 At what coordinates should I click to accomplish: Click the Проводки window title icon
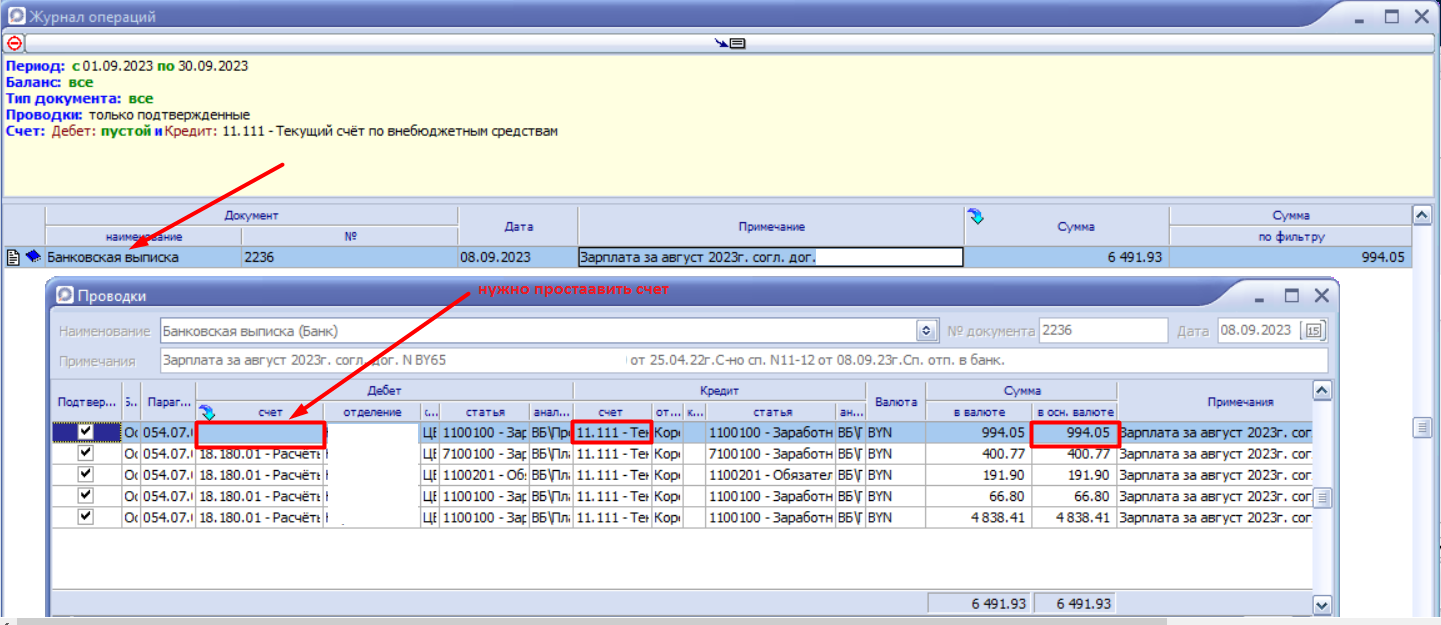(x=65, y=296)
